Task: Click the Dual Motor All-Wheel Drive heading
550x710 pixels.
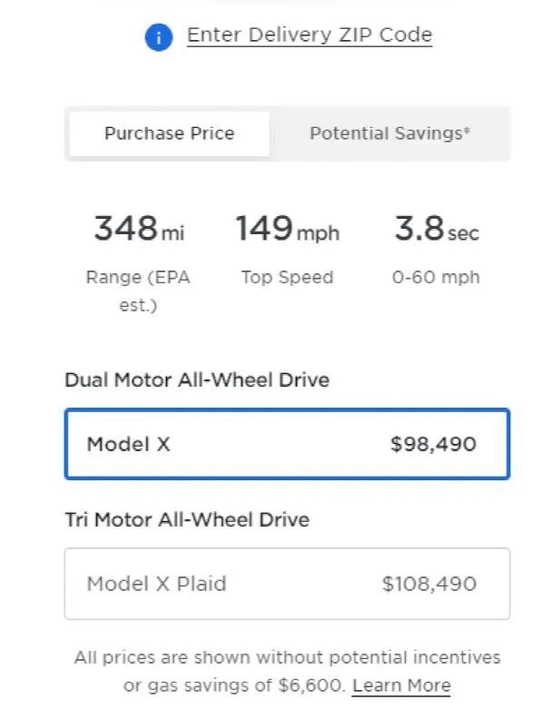Action: tap(197, 380)
